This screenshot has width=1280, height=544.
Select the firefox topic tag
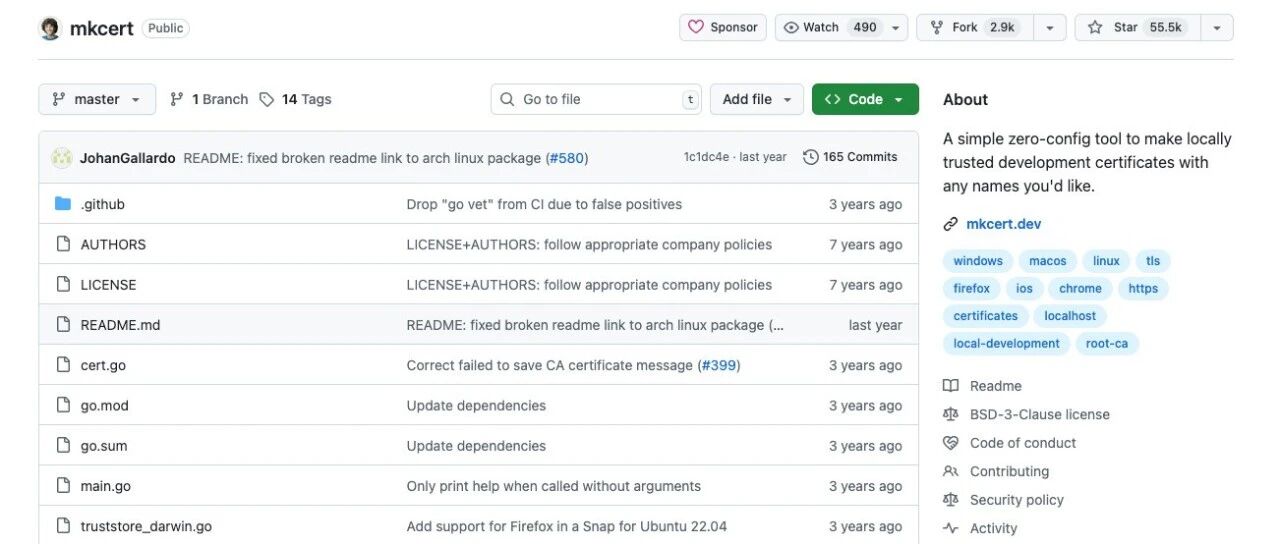pyautogui.click(x=971, y=288)
